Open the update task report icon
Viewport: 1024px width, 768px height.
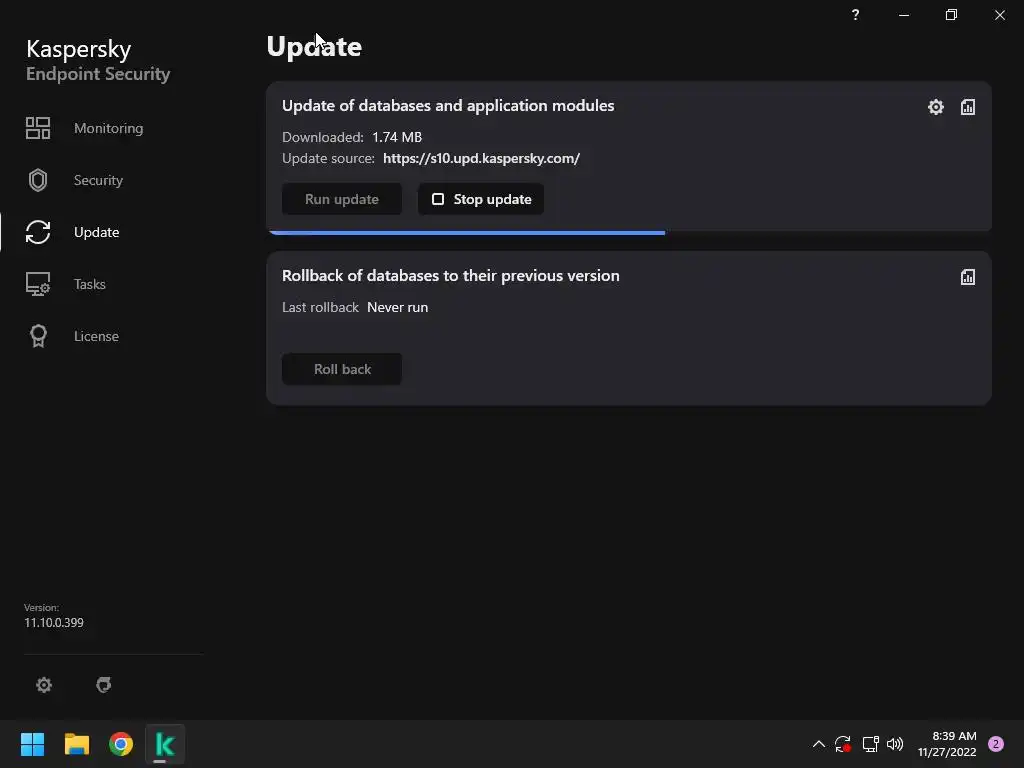[968, 107]
